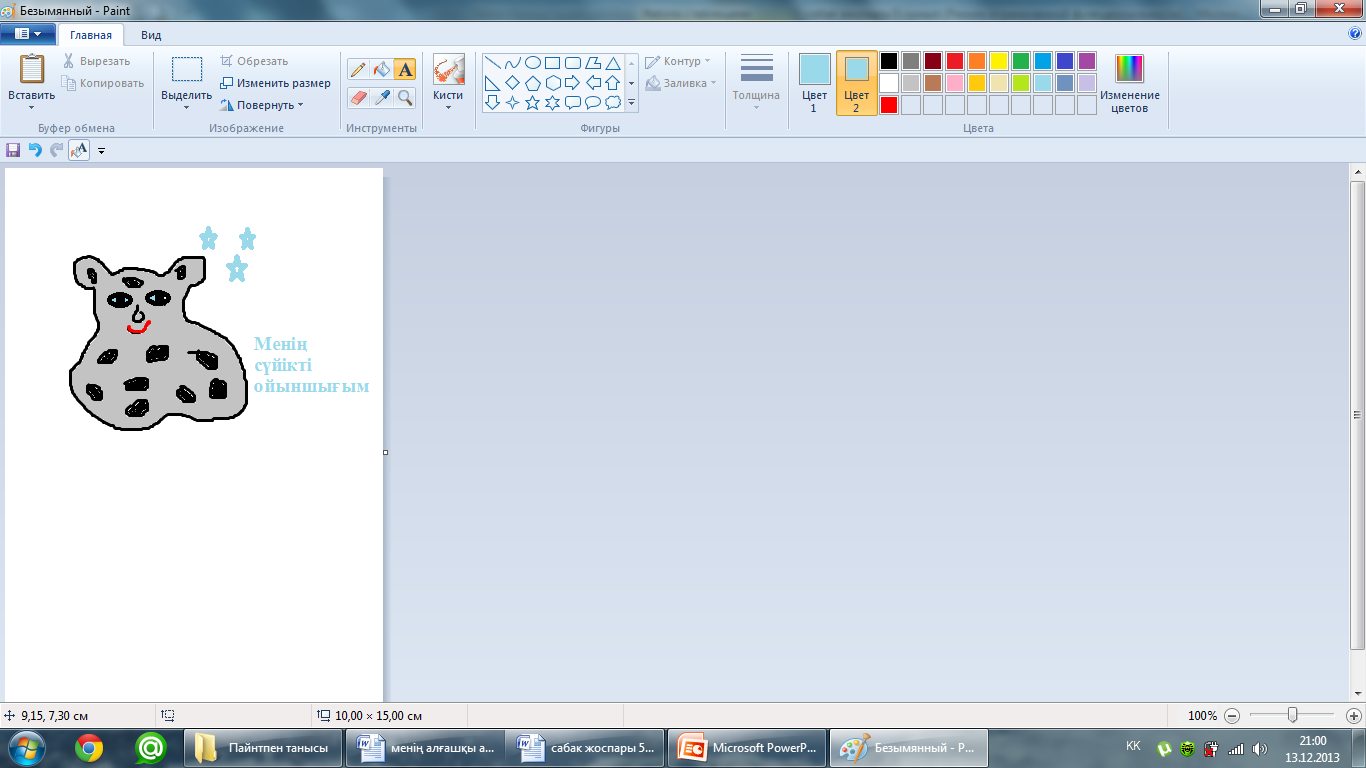Open Изменение цветов color editor

1130,83
